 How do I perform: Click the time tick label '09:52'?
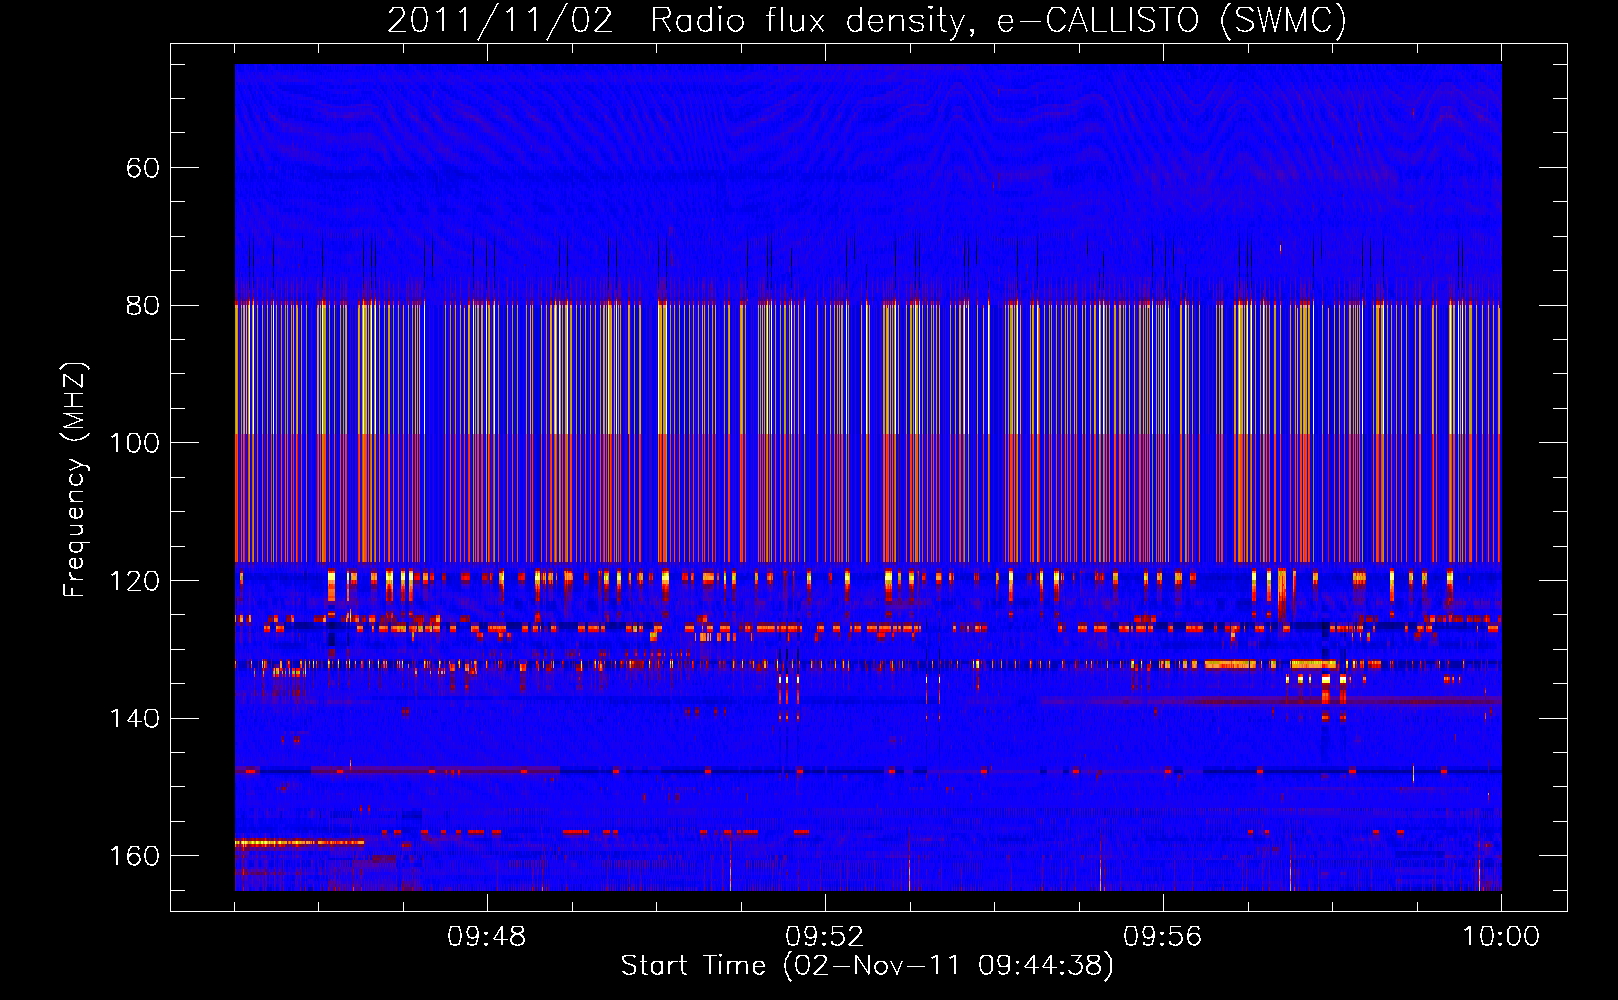825,937
